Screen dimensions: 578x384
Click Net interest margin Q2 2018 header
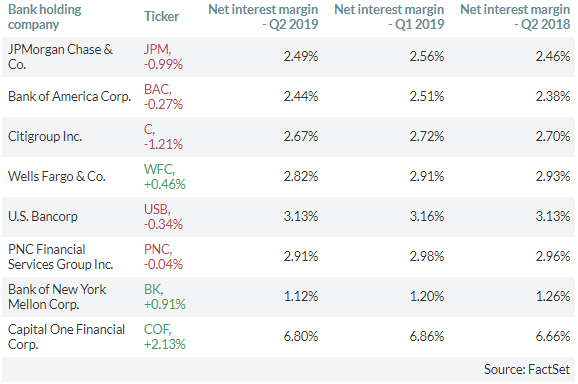(515, 17)
